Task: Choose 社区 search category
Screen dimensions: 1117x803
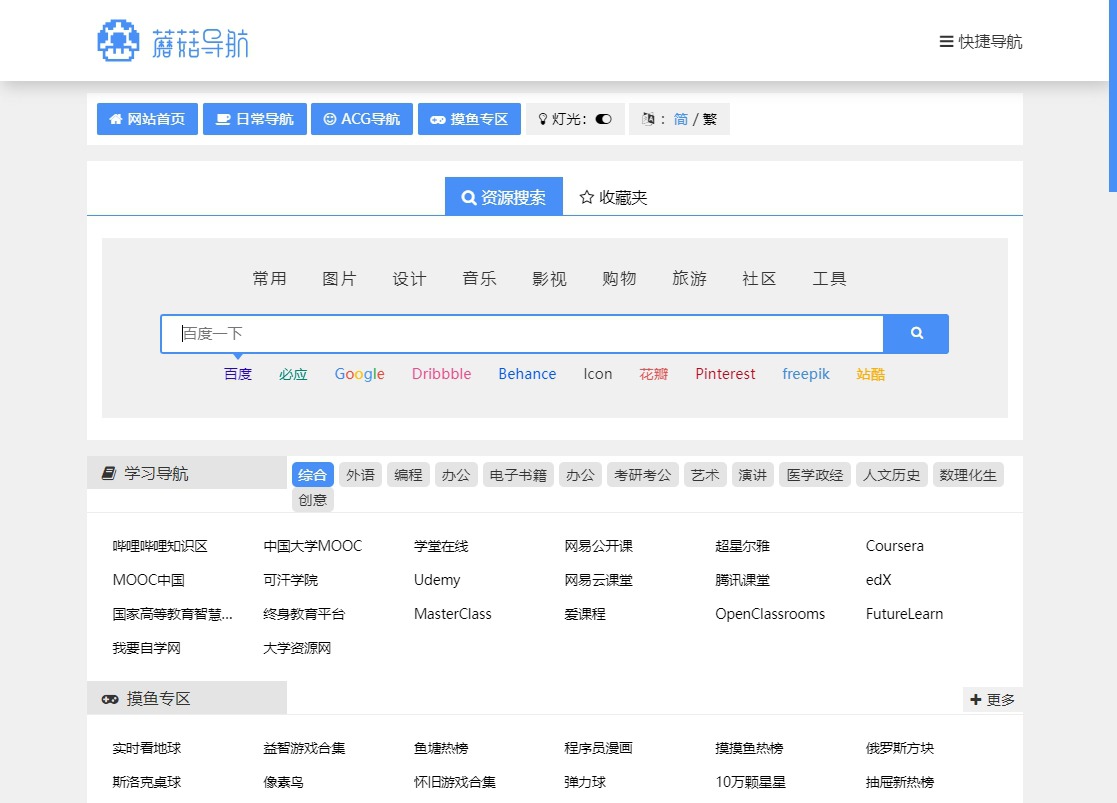Action: 759,279
